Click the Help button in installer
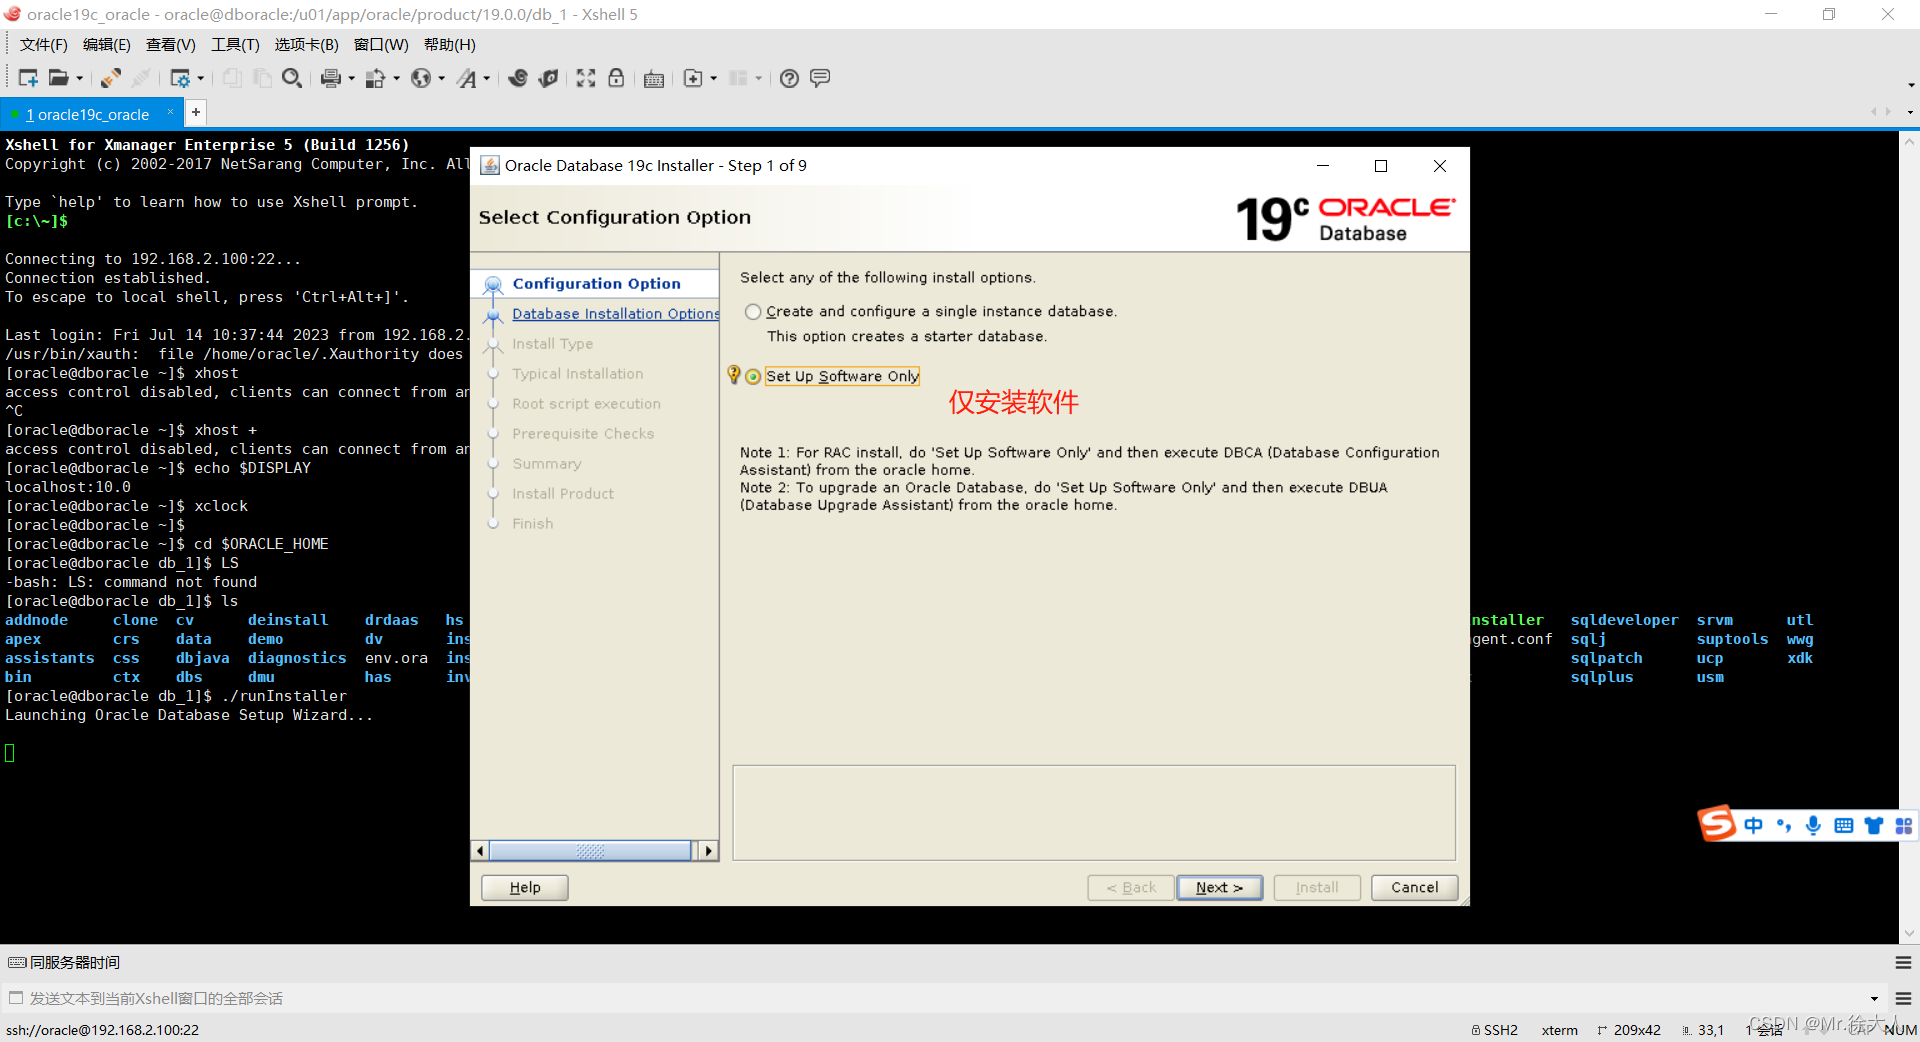This screenshot has width=1920, height=1042. coord(525,887)
